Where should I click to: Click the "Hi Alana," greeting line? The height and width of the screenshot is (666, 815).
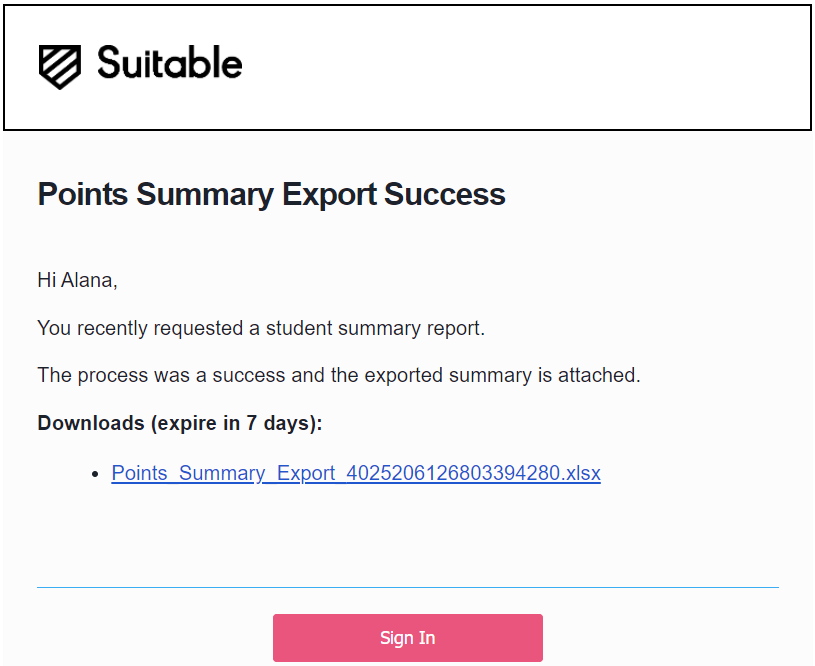point(77,280)
